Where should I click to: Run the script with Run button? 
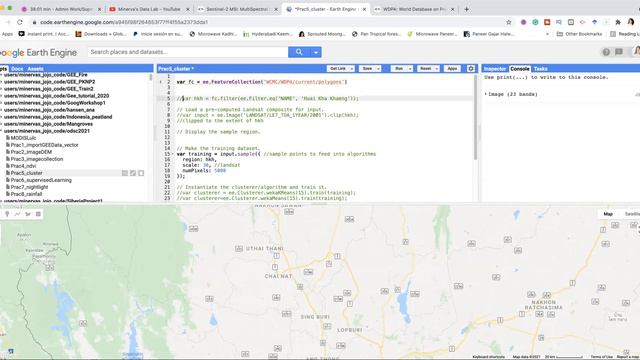coord(399,69)
